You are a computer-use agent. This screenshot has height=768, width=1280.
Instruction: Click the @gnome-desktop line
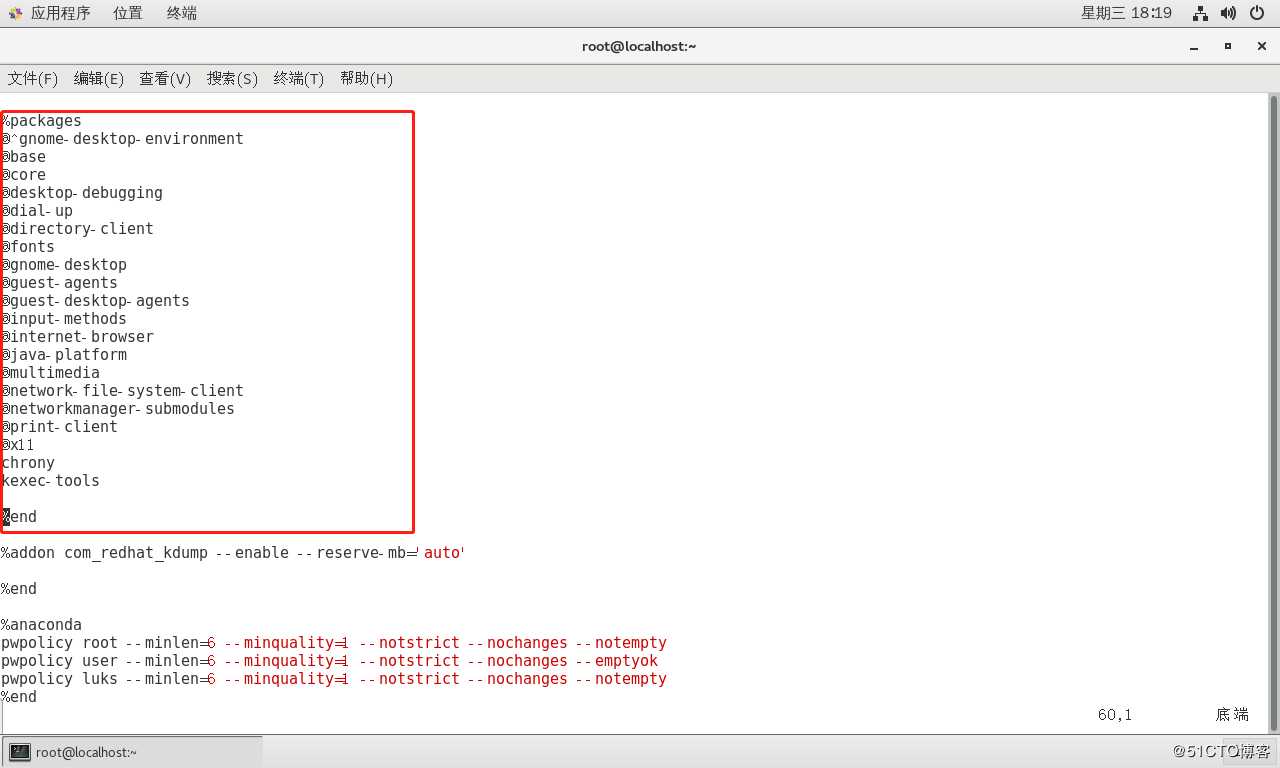coord(64,265)
